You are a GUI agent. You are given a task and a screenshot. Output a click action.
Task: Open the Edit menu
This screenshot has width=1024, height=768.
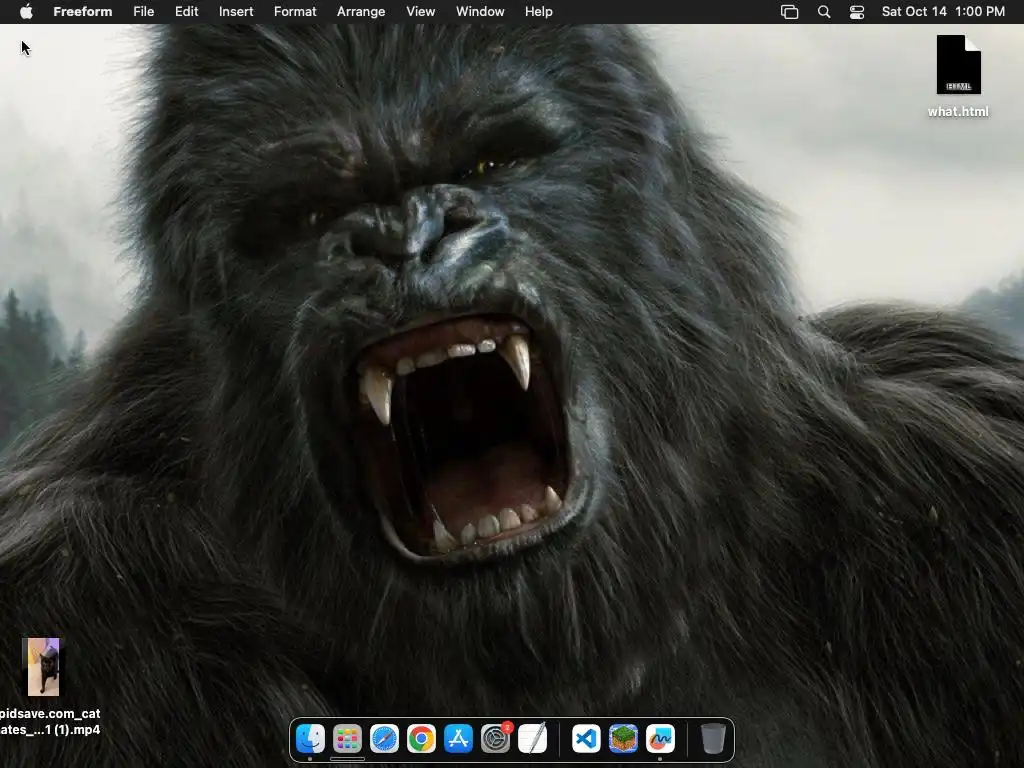(x=187, y=12)
